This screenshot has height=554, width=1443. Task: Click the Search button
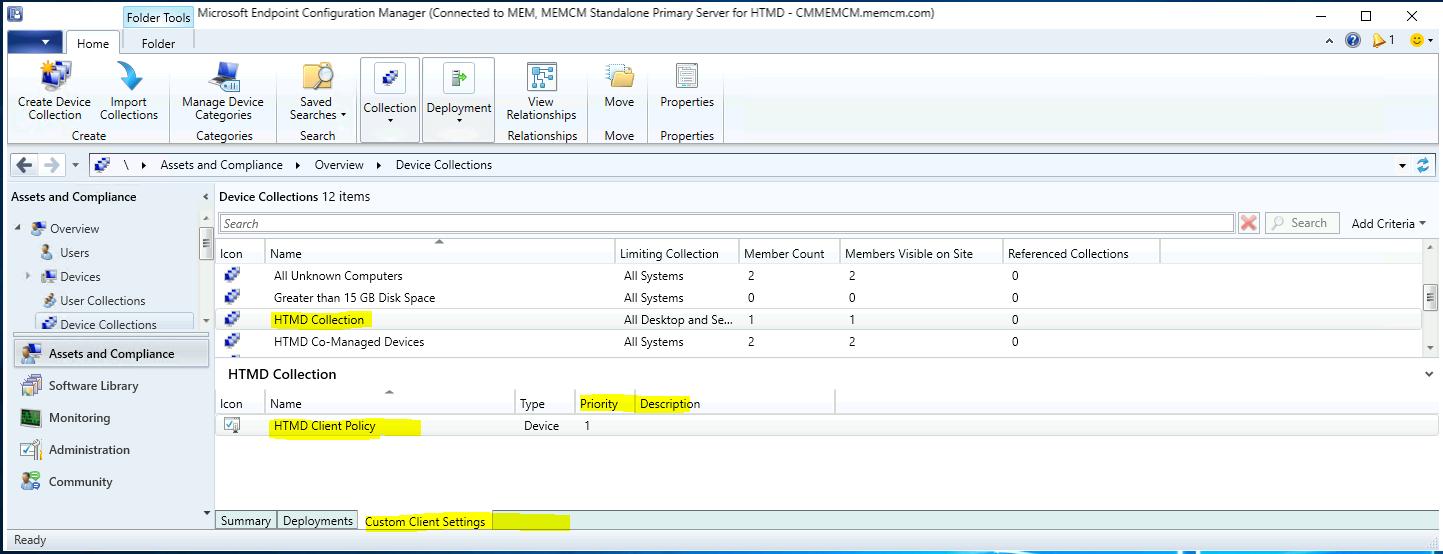[x=1302, y=223]
